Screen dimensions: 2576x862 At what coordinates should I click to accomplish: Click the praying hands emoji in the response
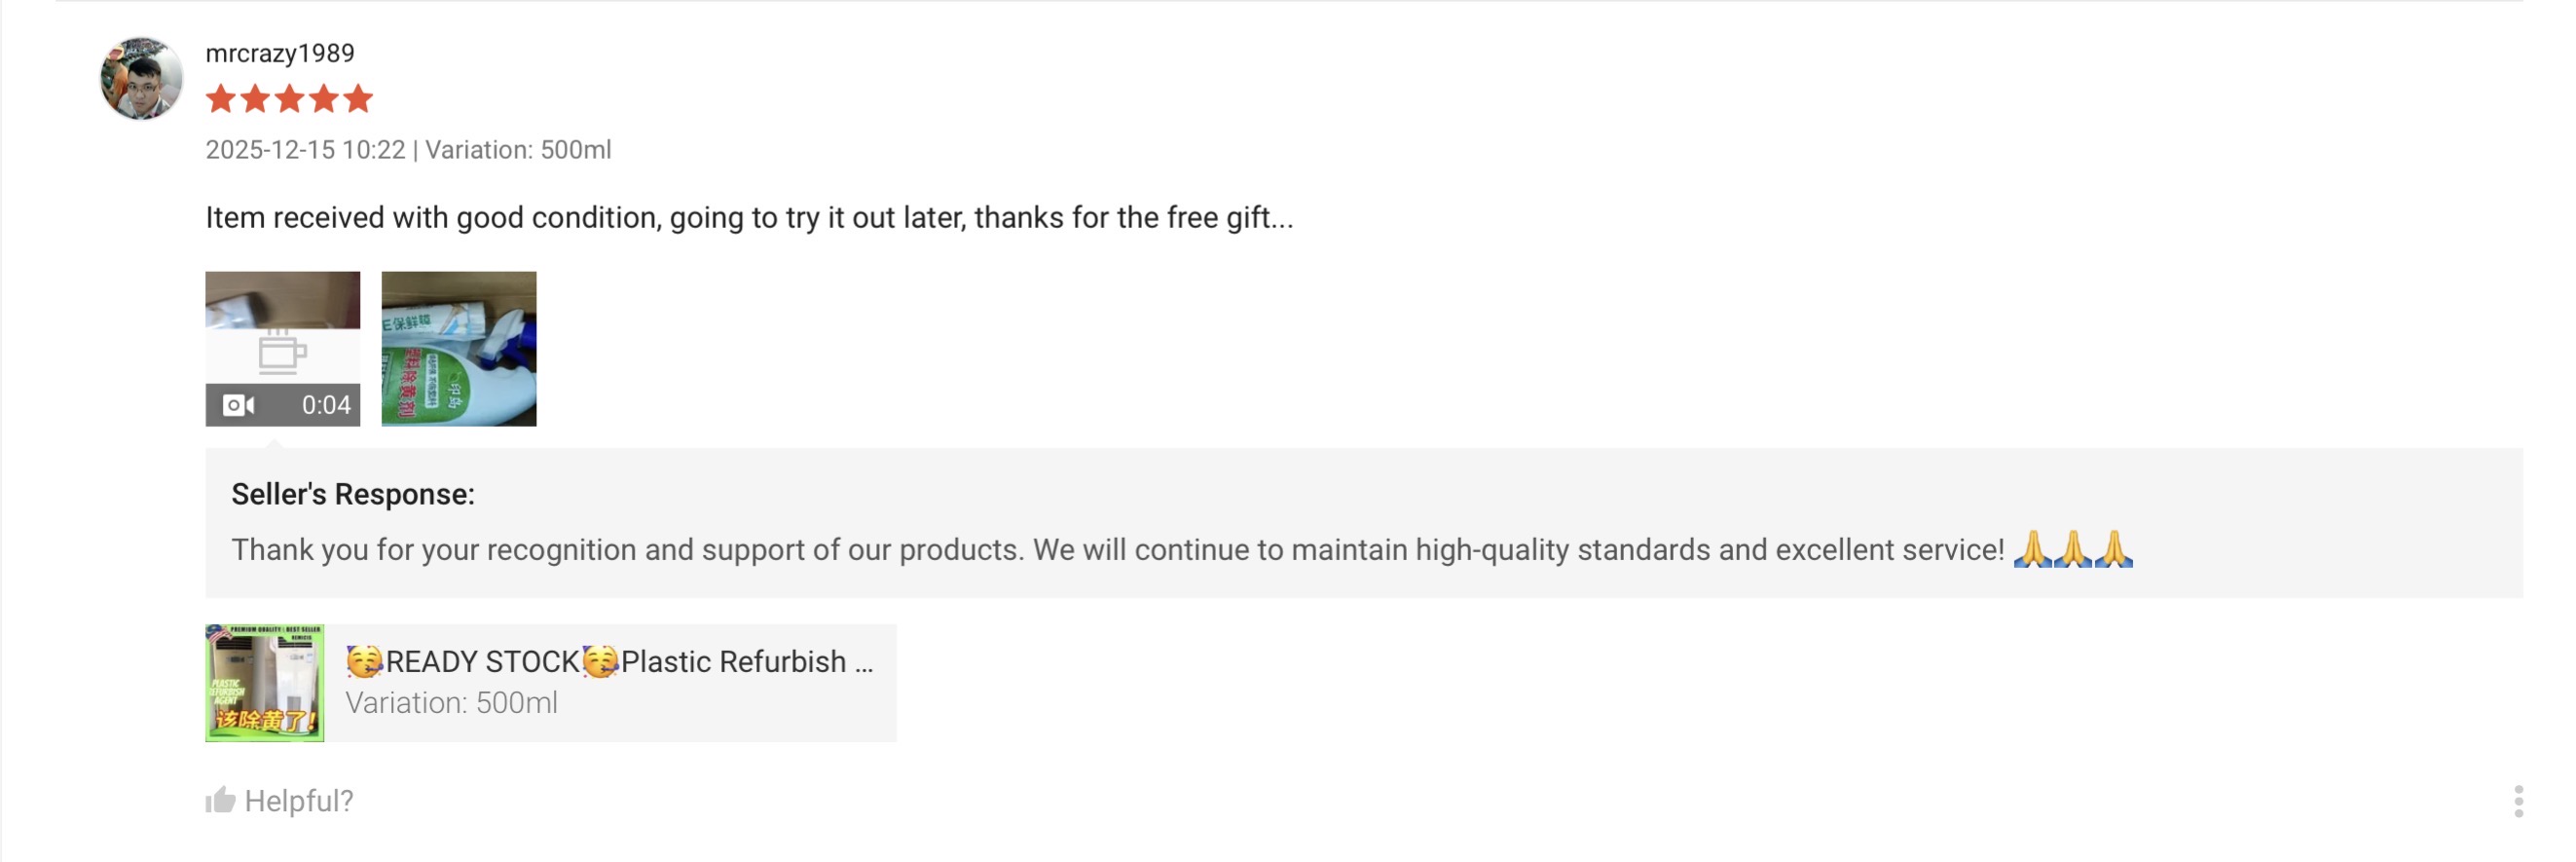2072,549
